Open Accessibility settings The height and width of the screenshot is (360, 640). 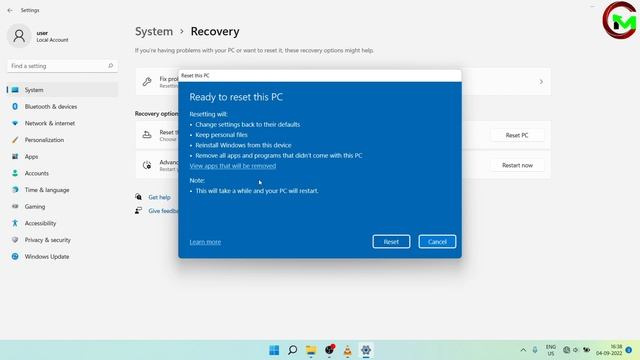click(x=62, y=223)
